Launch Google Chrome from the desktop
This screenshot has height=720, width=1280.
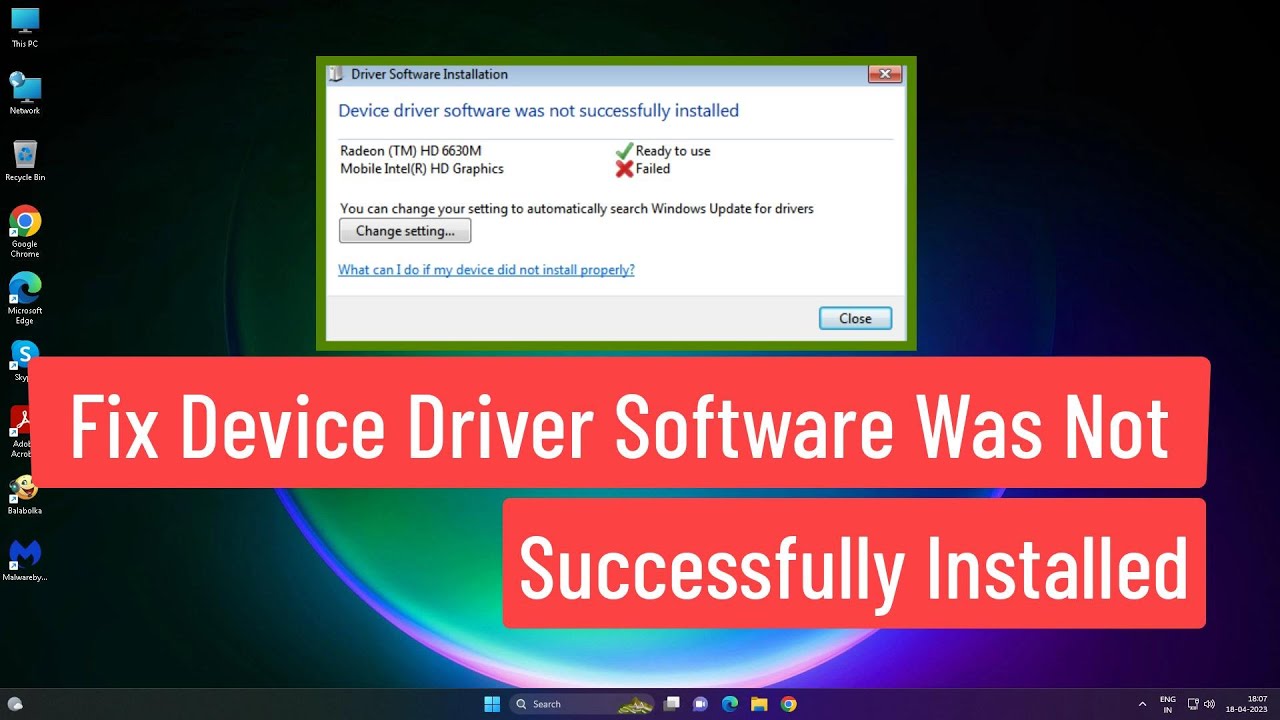point(25,231)
